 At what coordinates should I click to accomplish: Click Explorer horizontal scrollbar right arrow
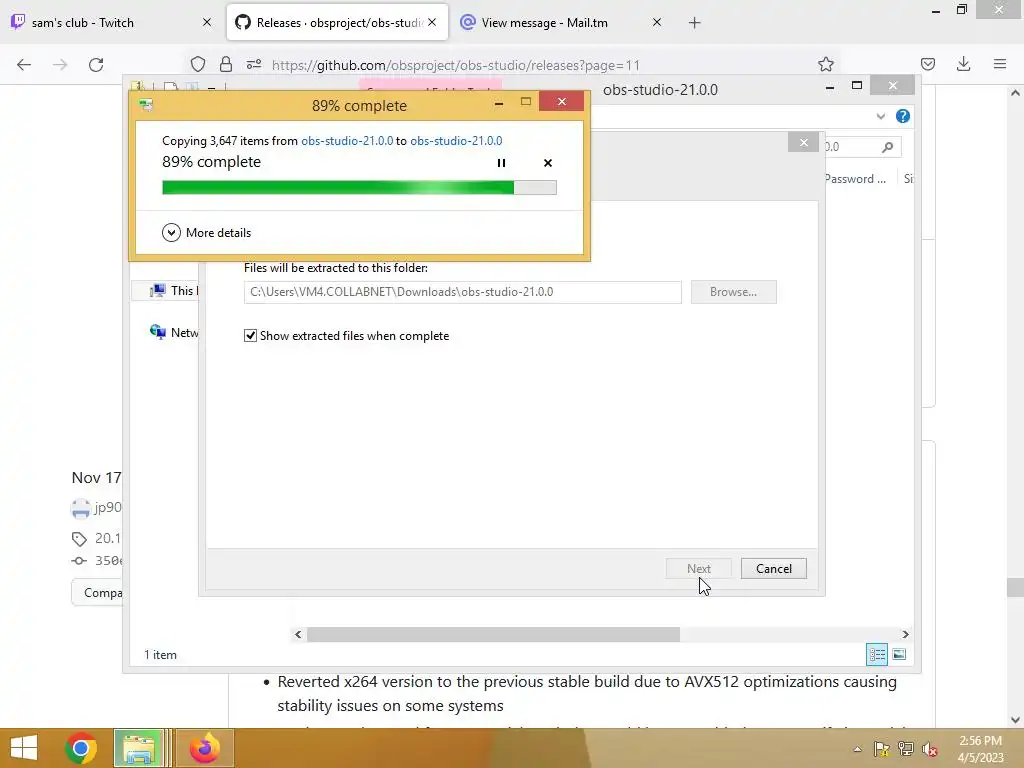click(905, 634)
